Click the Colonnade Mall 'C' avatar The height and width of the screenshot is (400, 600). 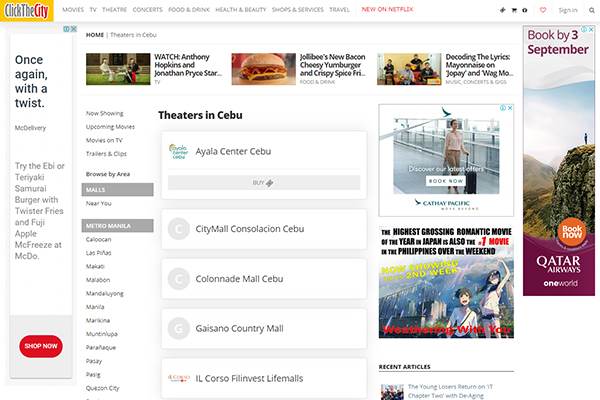(179, 279)
